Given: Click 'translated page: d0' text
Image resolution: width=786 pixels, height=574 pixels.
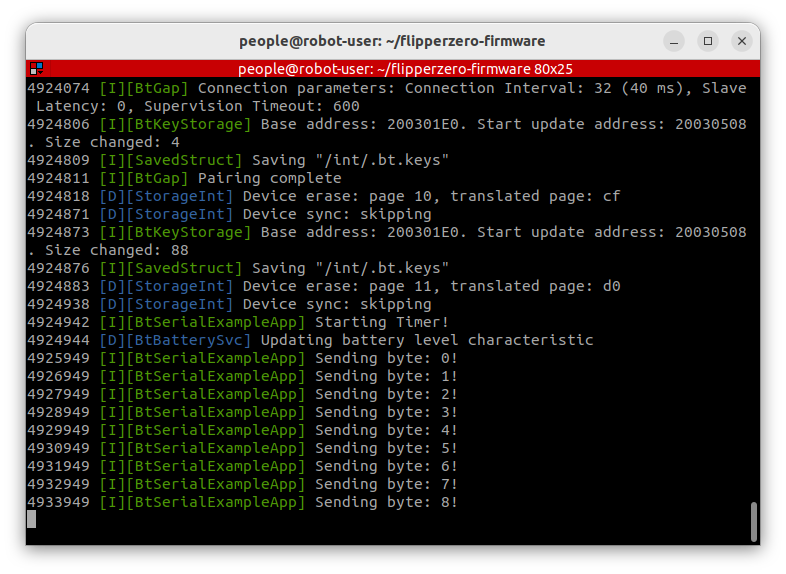Looking at the screenshot, I should 535,286.
